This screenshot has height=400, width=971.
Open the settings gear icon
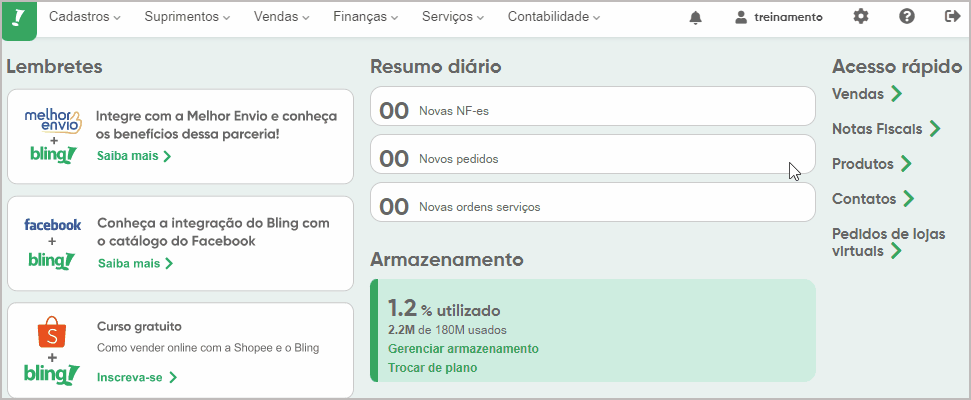pos(861,17)
